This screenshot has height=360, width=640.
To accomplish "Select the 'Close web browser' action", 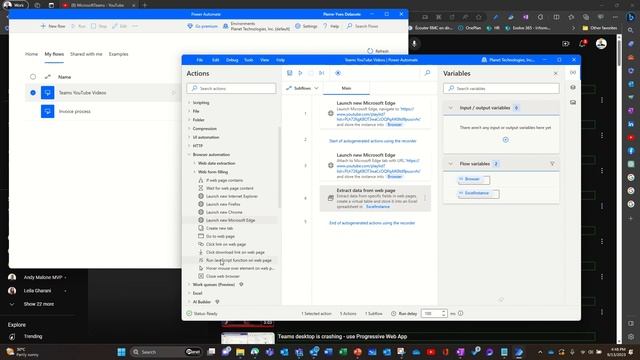I will (223, 276).
